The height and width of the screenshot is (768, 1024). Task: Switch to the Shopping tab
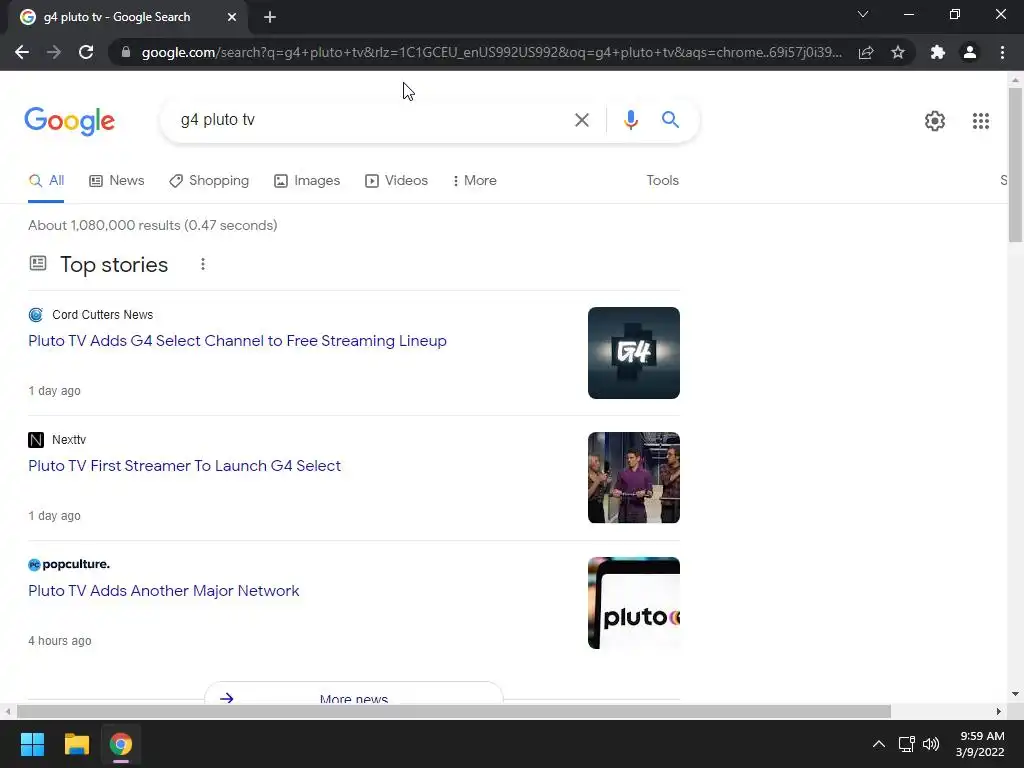[x=209, y=181]
